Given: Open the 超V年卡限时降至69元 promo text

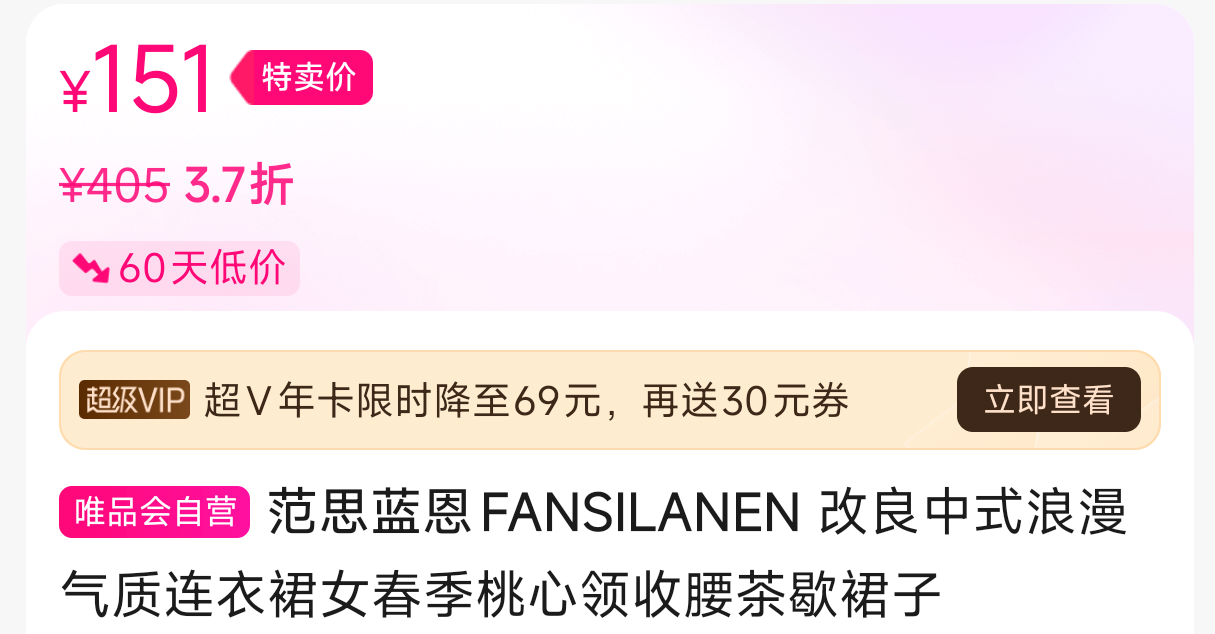Looking at the screenshot, I should pos(402,401).
